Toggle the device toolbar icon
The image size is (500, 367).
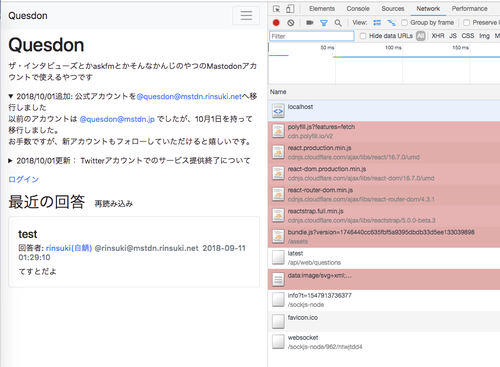(x=290, y=9)
